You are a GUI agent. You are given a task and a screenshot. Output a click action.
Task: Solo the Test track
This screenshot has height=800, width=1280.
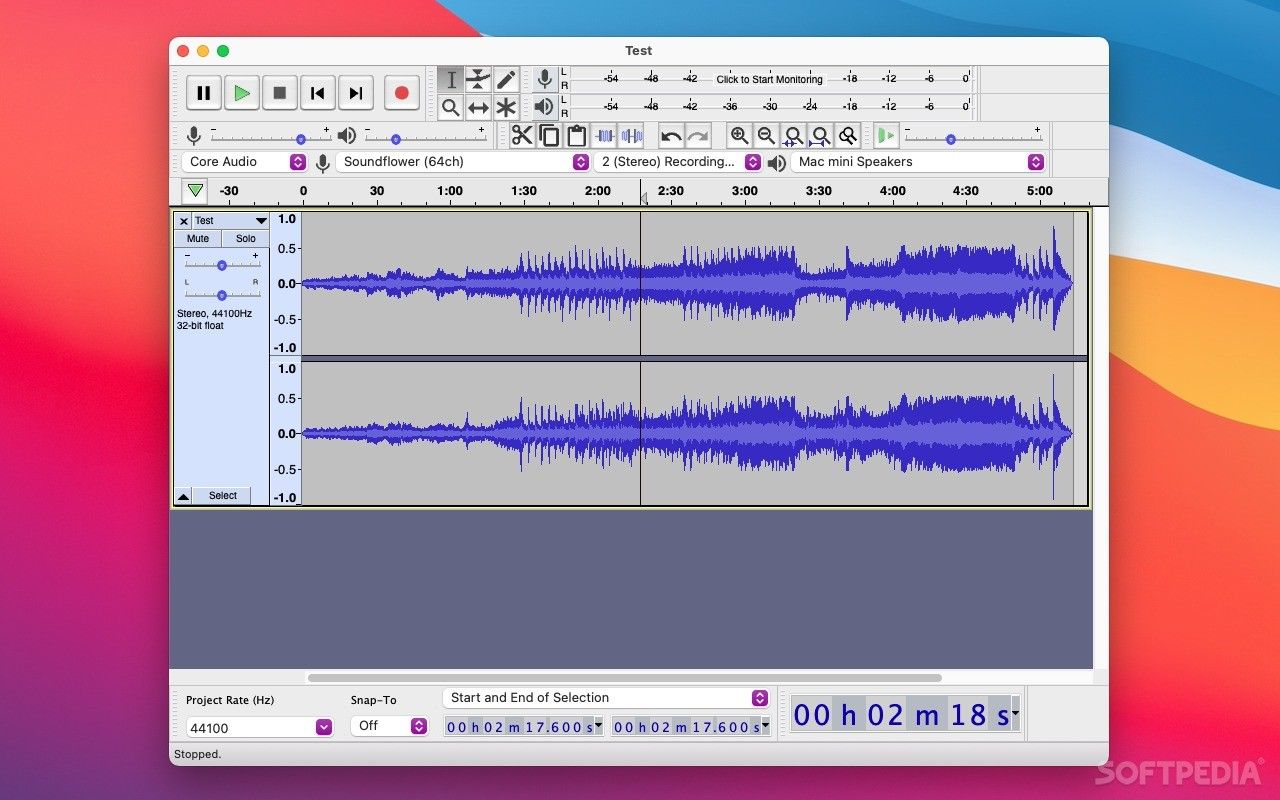[x=245, y=238]
